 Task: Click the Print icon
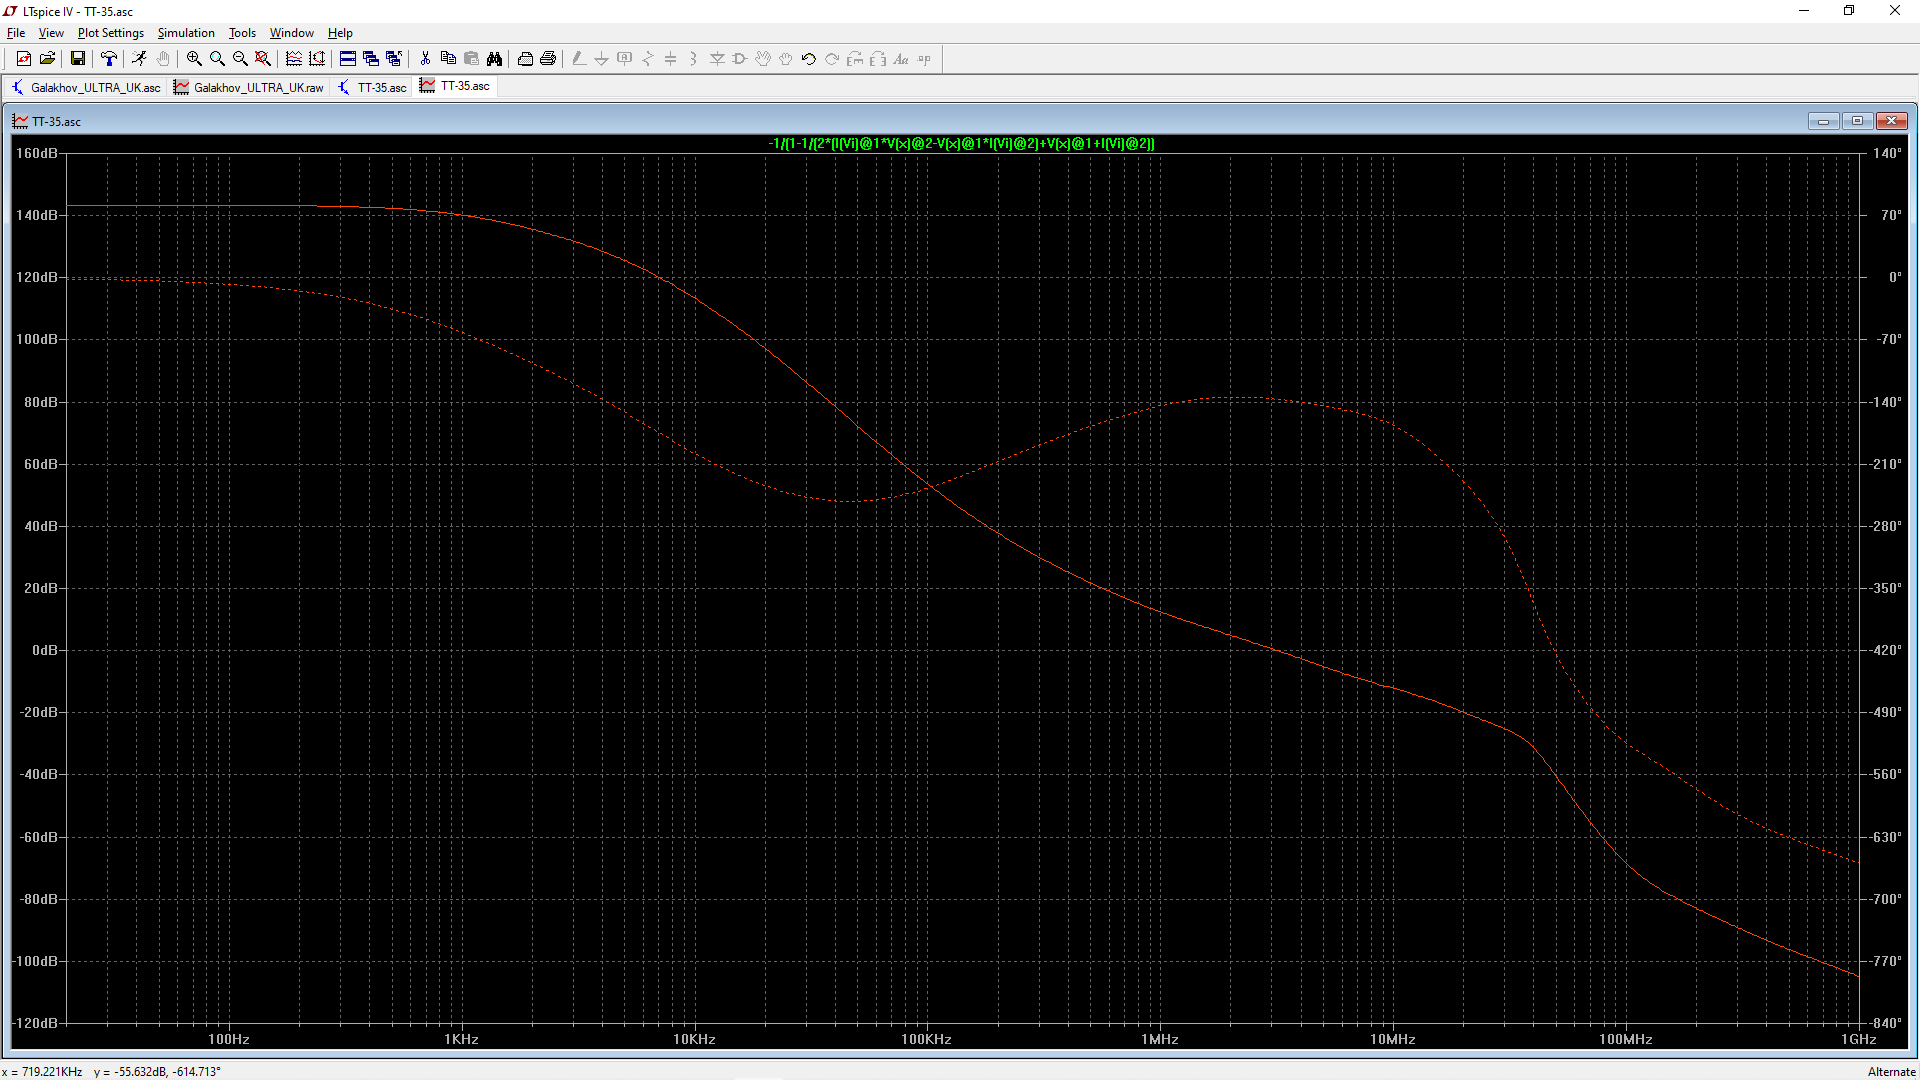pyautogui.click(x=548, y=59)
